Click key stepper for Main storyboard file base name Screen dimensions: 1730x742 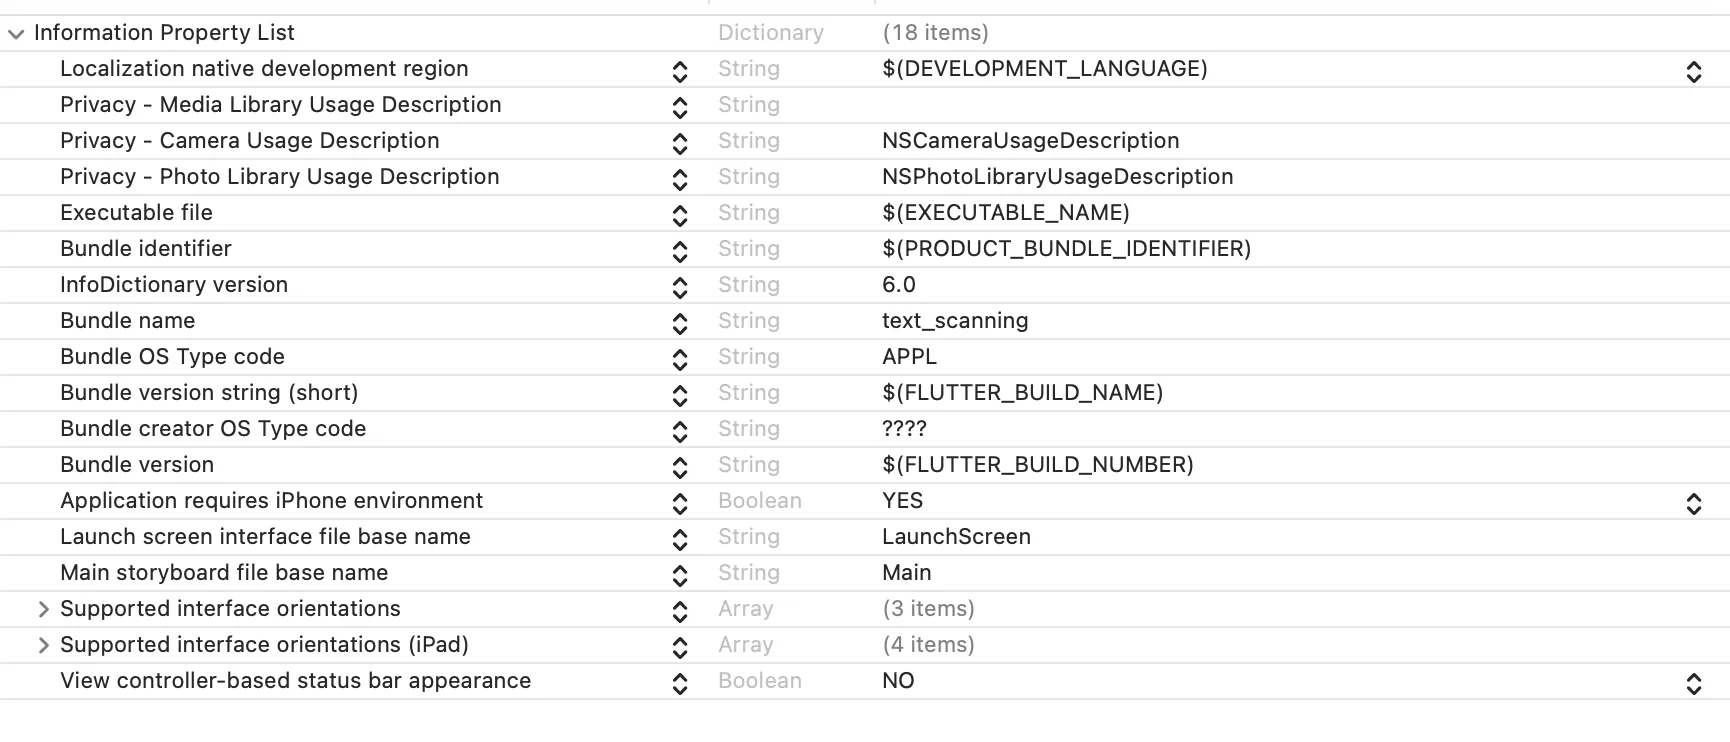click(680, 573)
